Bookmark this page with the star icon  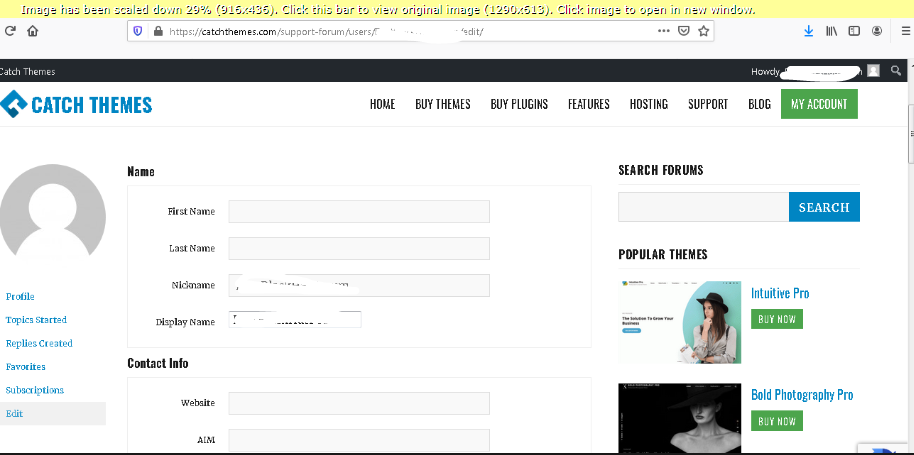click(x=704, y=31)
